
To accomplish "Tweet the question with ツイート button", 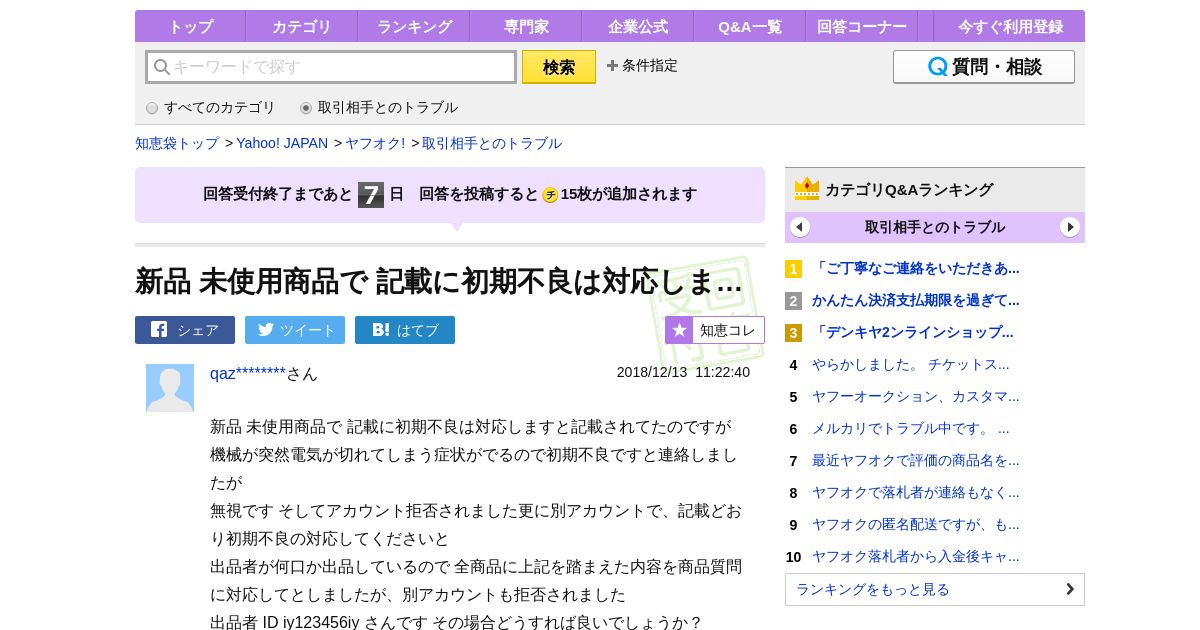I will click(295, 330).
